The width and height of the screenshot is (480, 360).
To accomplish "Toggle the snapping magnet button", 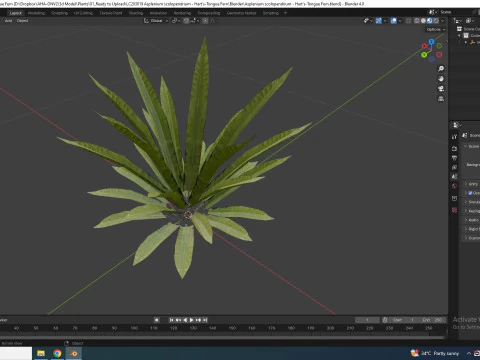I will [186, 21].
